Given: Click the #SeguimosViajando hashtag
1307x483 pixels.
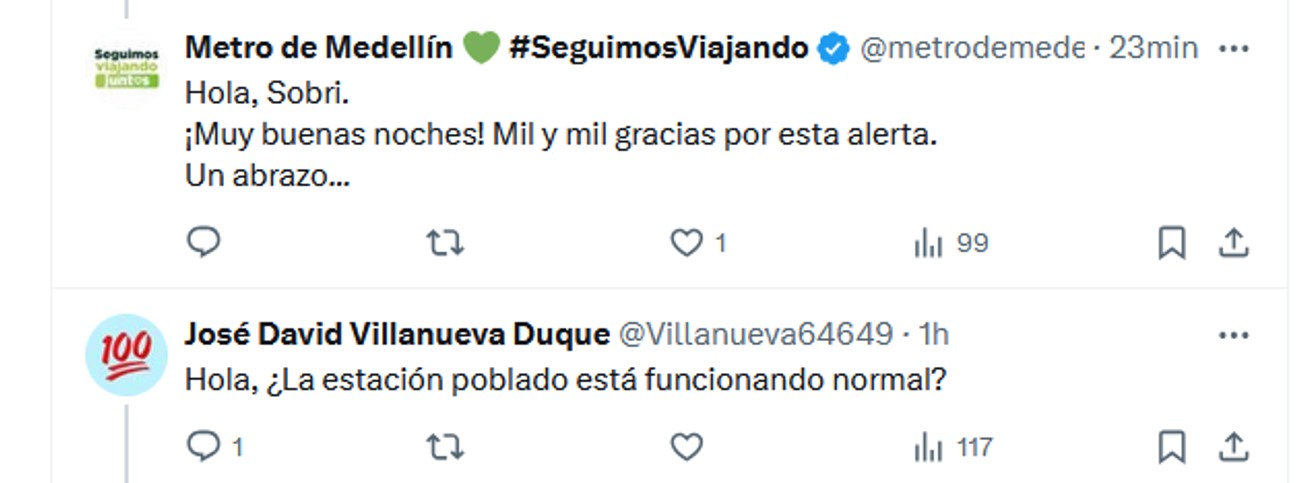Looking at the screenshot, I should click(x=658, y=47).
